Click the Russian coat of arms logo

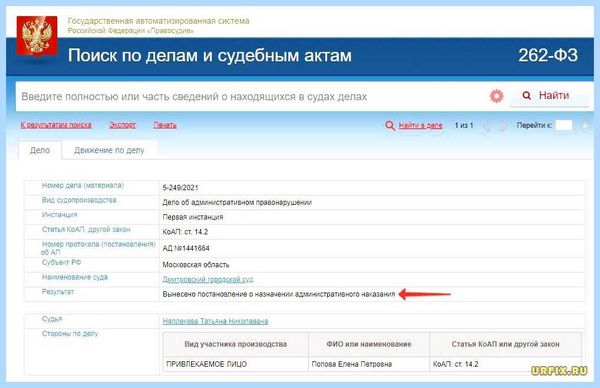tap(37, 36)
